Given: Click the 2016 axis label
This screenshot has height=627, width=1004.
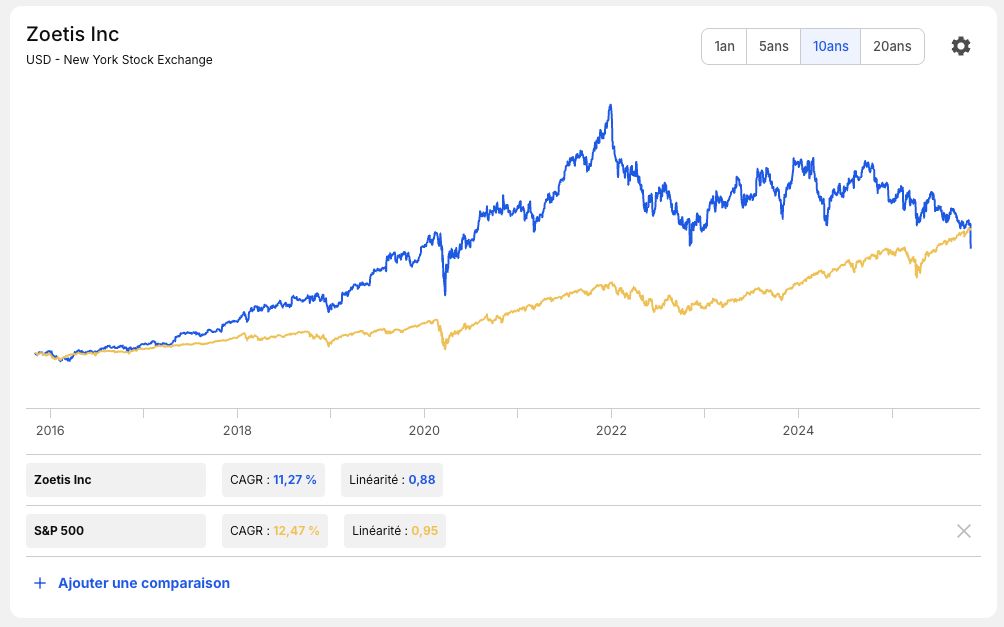Looking at the screenshot, I should (50, 430).
